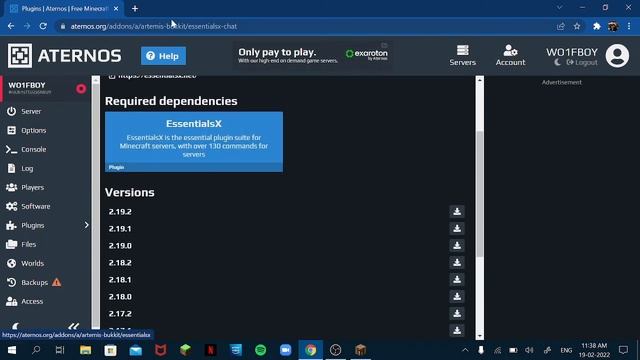Screen dimensions: 640x360
Task: Open the Chrome three-dot menu
Action: 629,26
